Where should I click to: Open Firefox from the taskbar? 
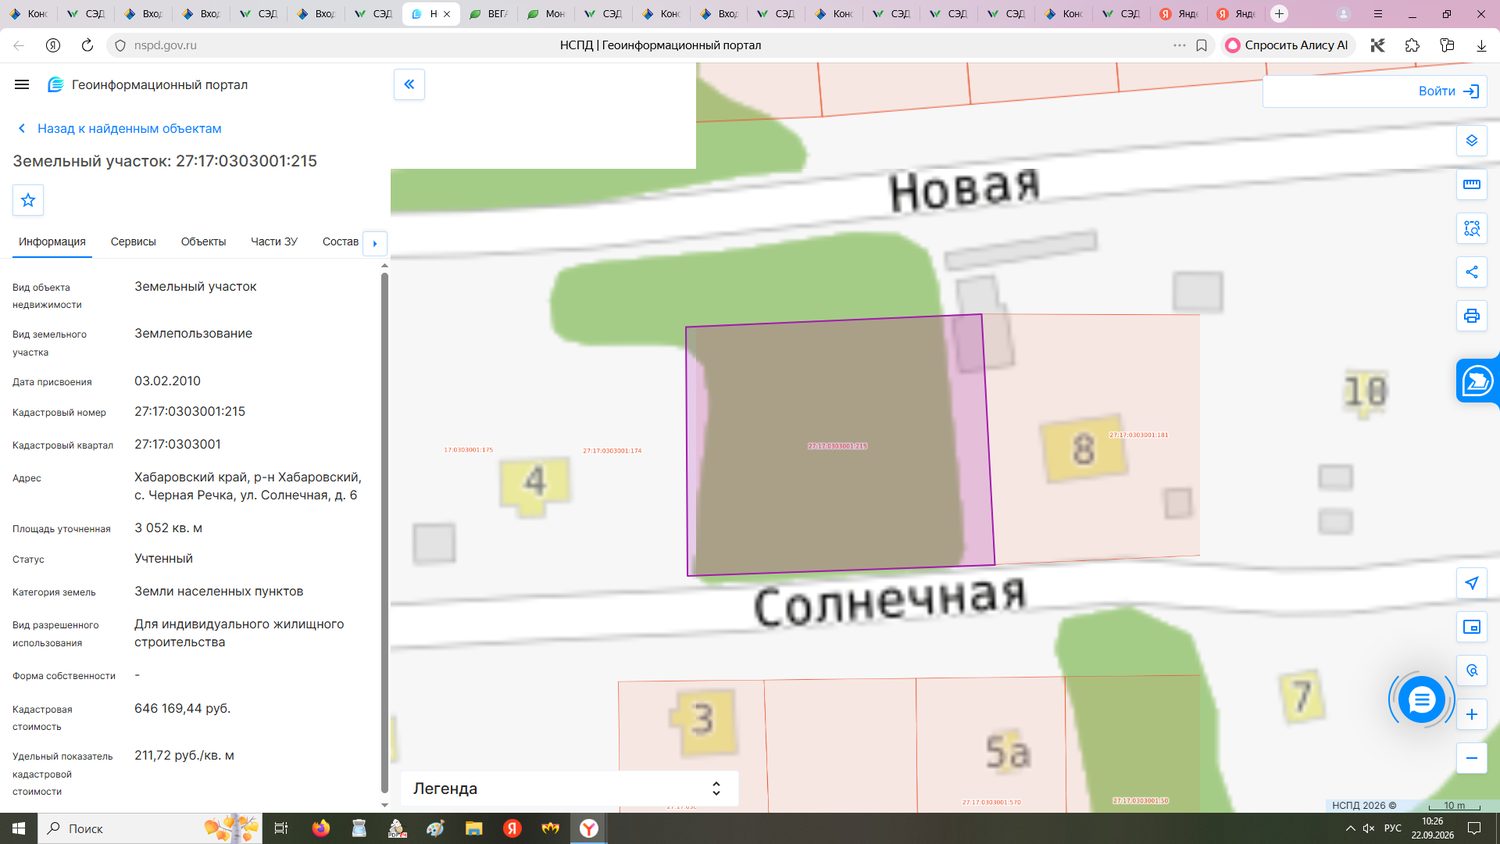pyautogui.click(x=321, y=828)
